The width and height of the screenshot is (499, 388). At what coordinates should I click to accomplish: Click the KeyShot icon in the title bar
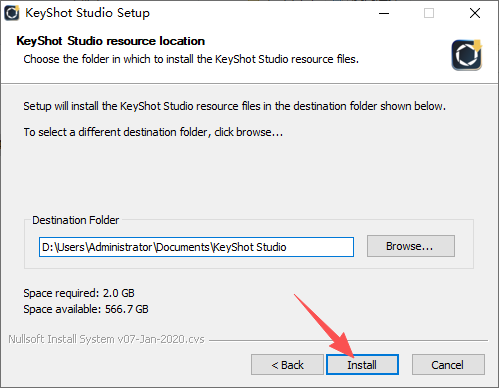coord(12,13)
